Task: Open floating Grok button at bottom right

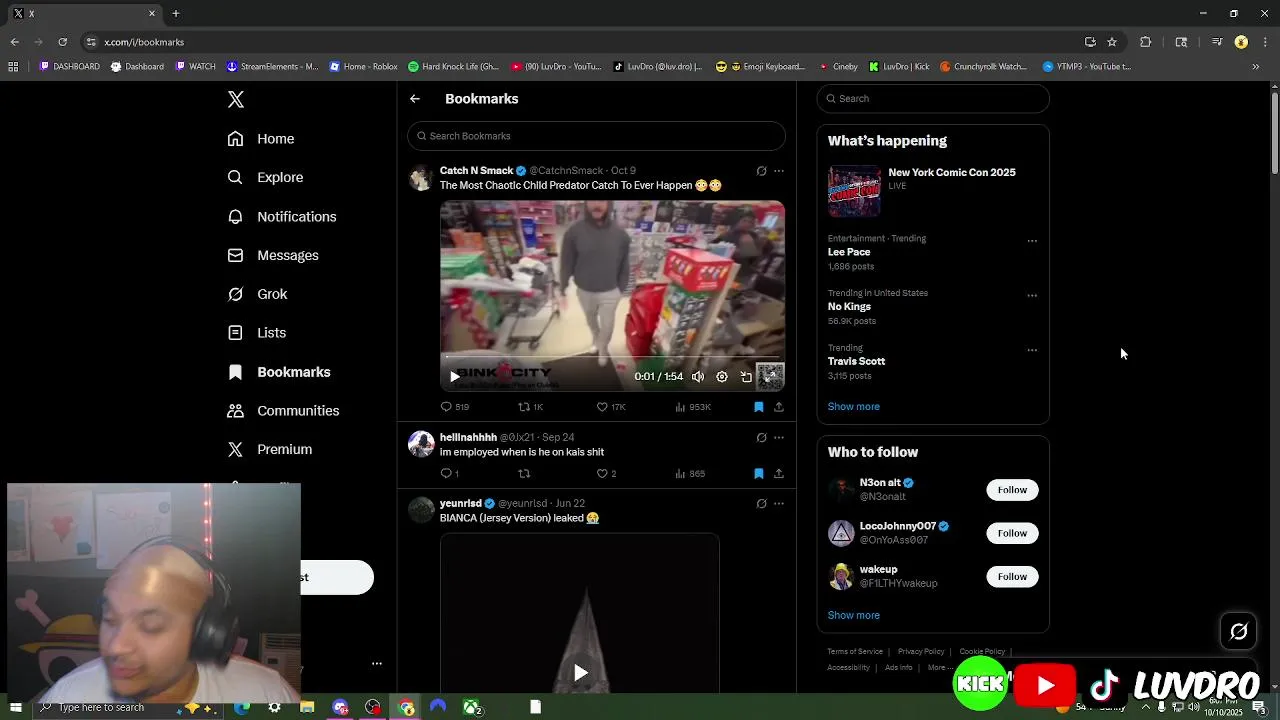Action: coord(1238,631)
